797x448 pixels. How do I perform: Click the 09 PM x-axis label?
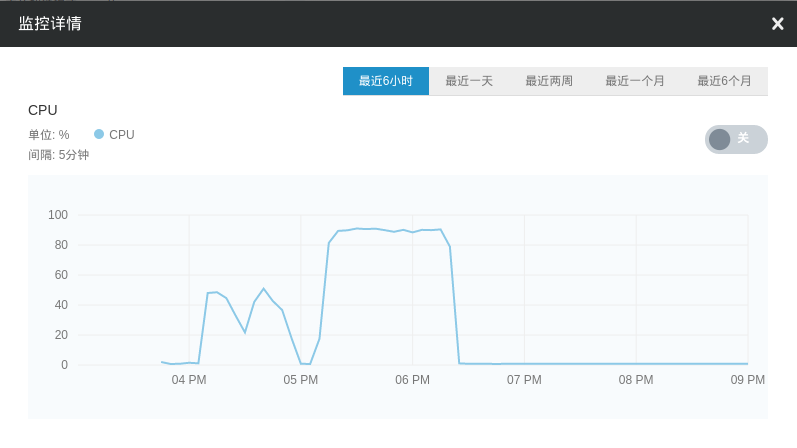click(747, 380)
